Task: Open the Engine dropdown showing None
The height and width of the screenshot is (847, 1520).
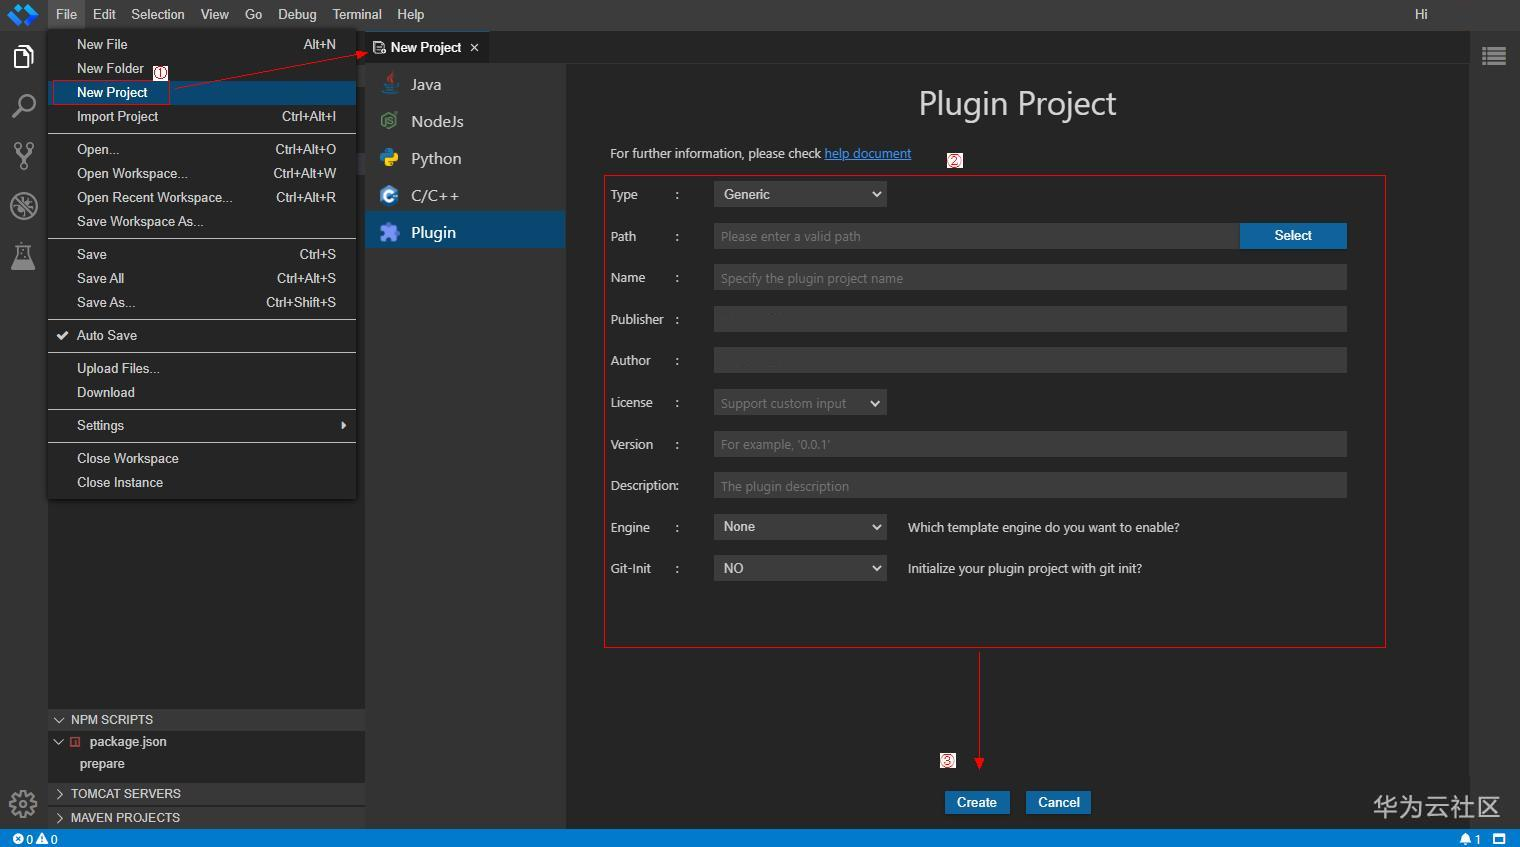Action: (x=800, y=527)
